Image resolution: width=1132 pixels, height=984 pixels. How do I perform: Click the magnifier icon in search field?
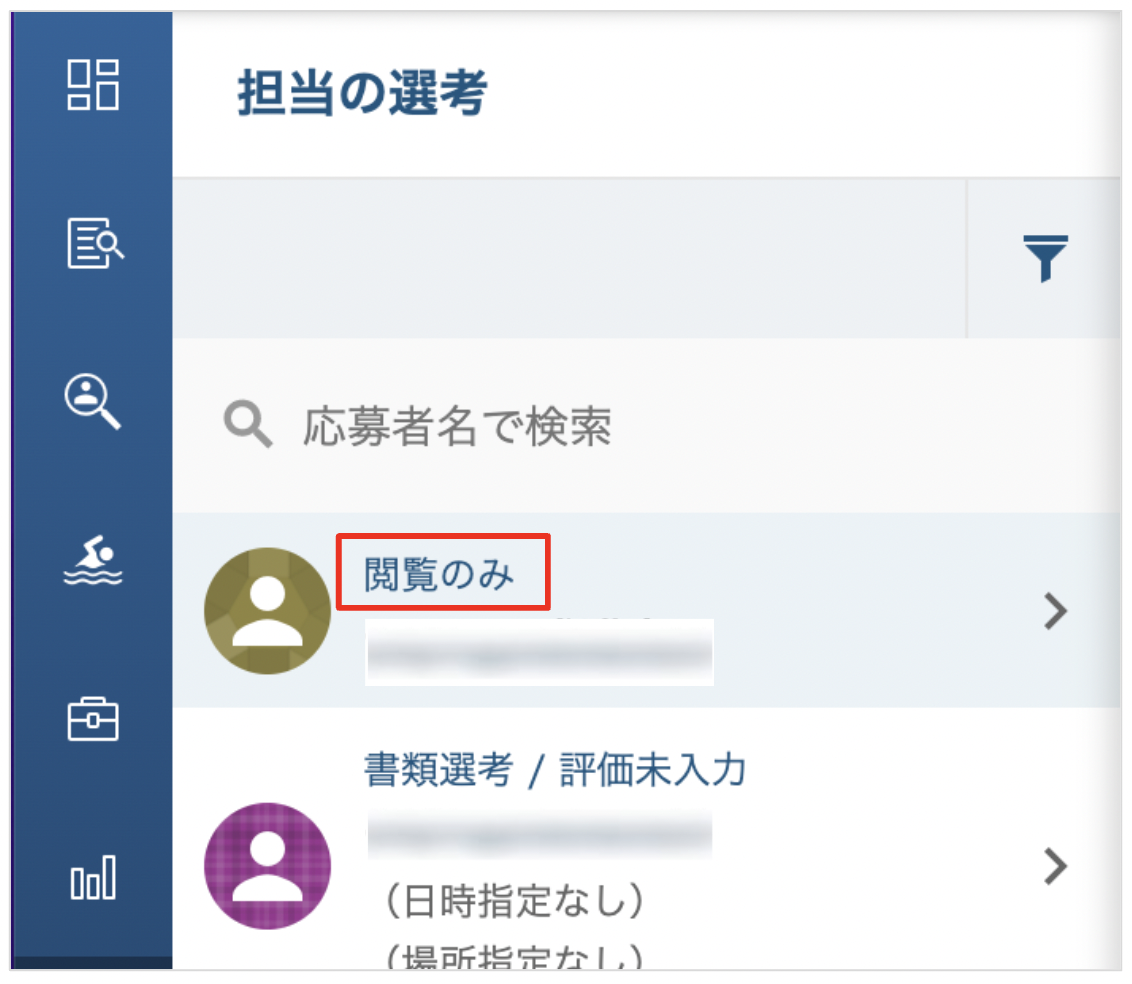[248, 424]
